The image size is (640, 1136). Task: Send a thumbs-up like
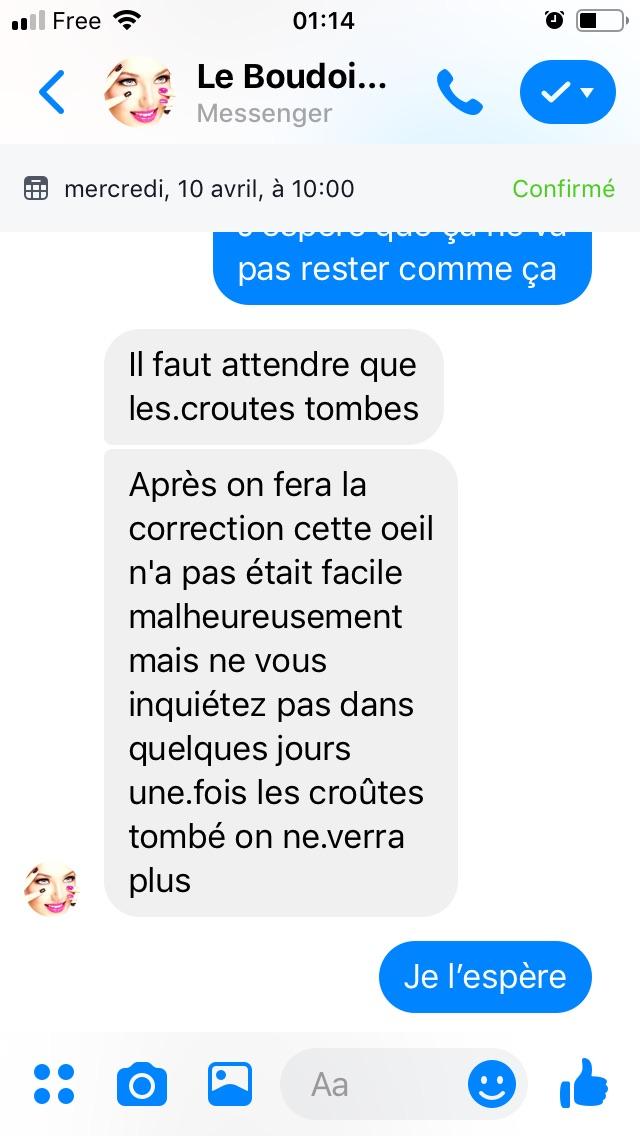(584, 1082)
